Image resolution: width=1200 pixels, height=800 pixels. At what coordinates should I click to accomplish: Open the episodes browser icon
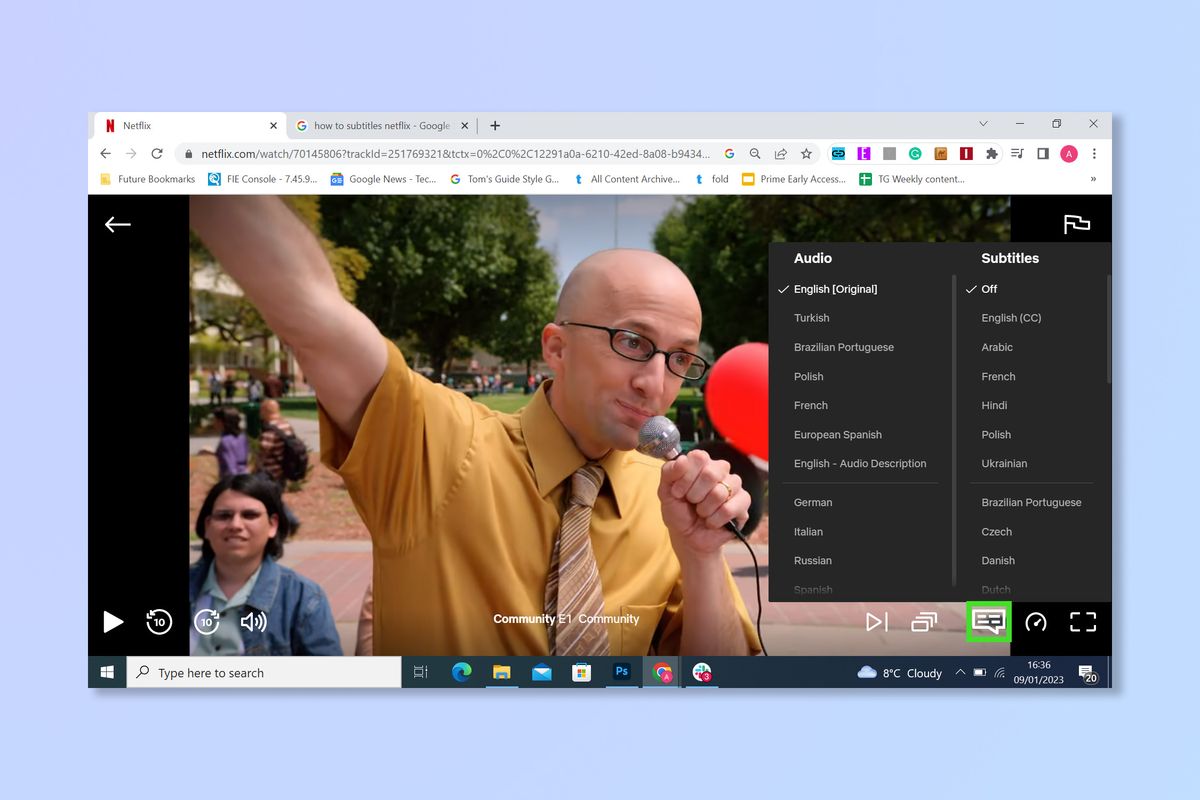[923, 621]
